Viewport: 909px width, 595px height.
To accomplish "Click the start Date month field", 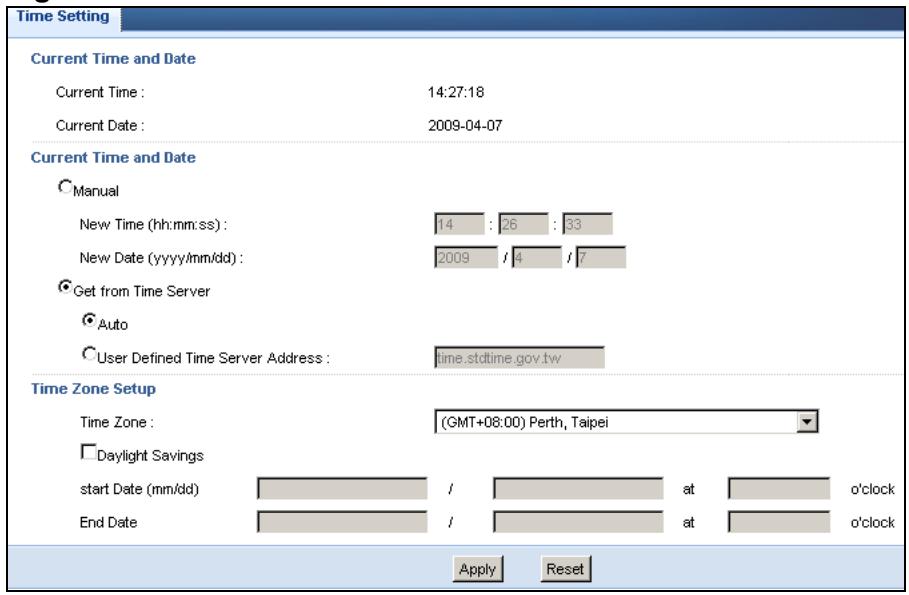I will 342,489.
